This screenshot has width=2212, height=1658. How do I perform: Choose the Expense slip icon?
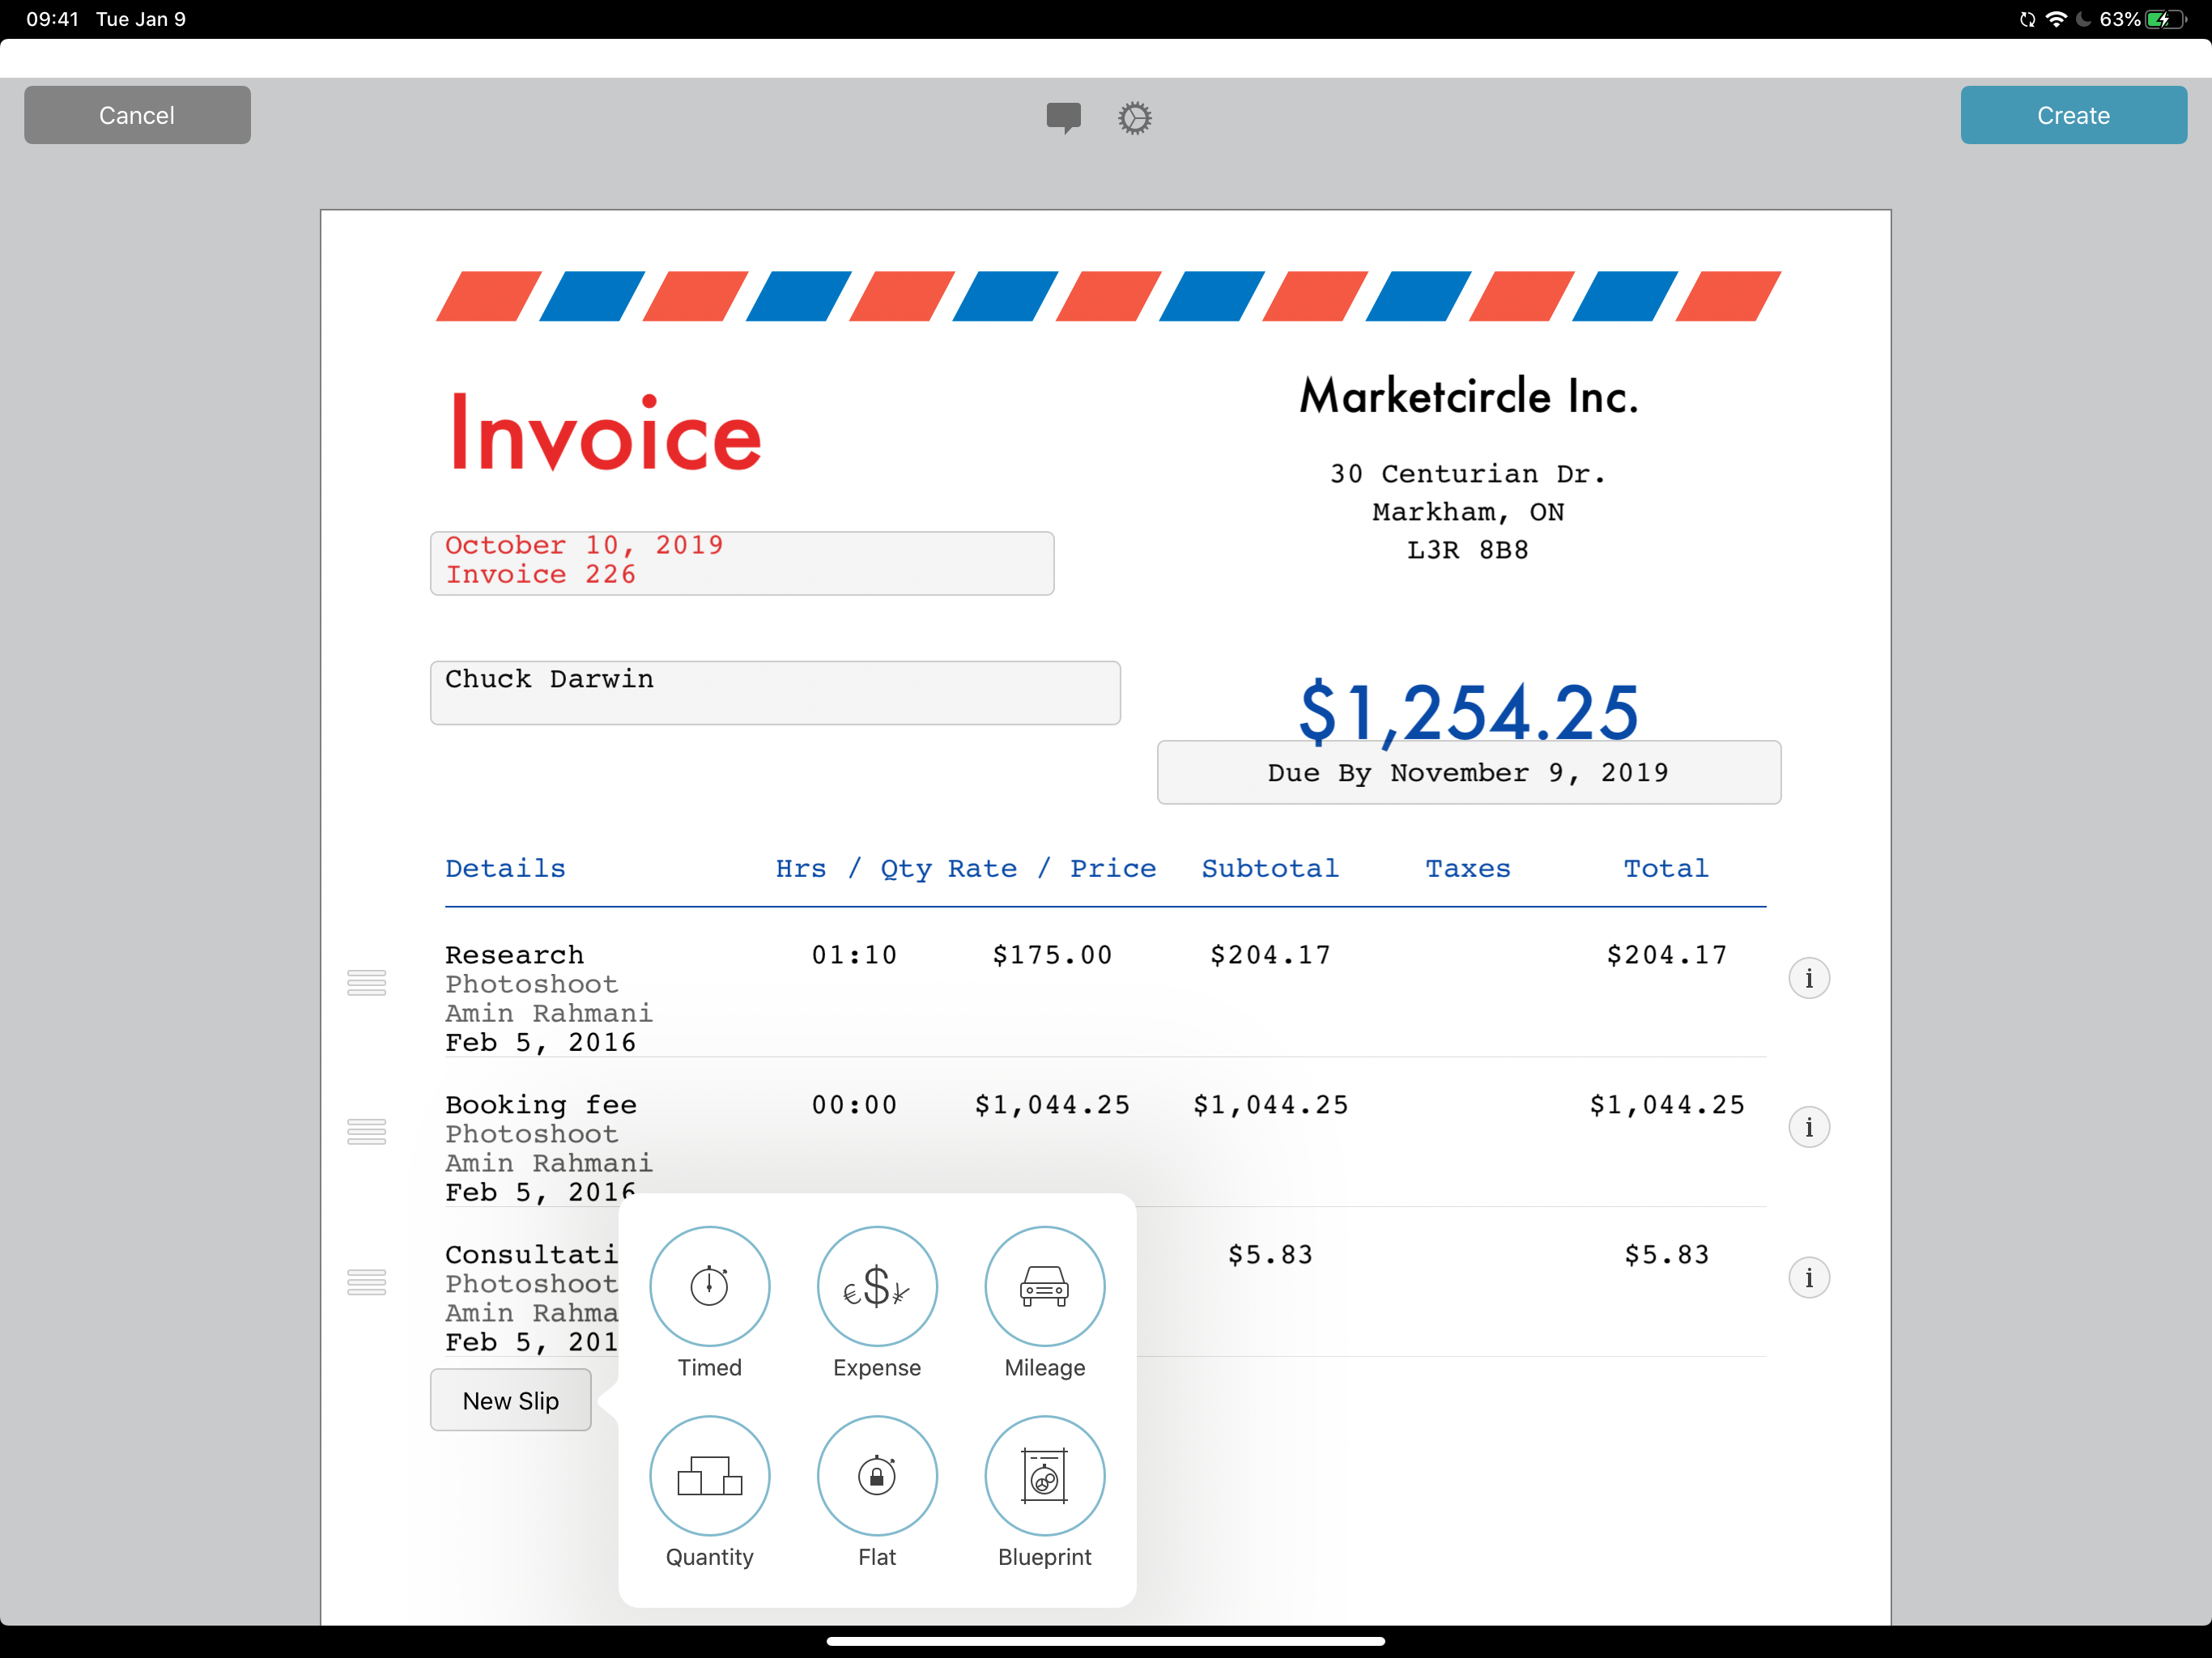(877, 1286)
